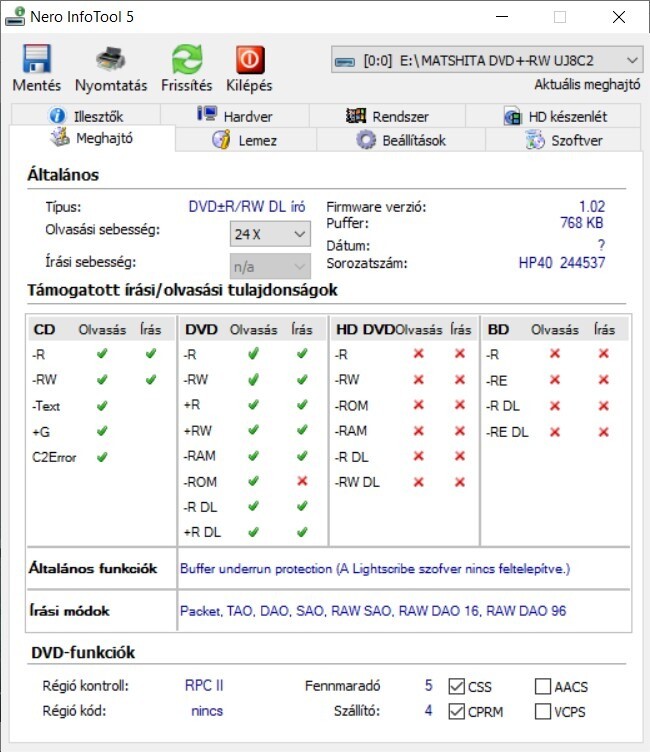Click the buffer value 768 KB
This screenshot has width=650, height=752.
(581, 223)
